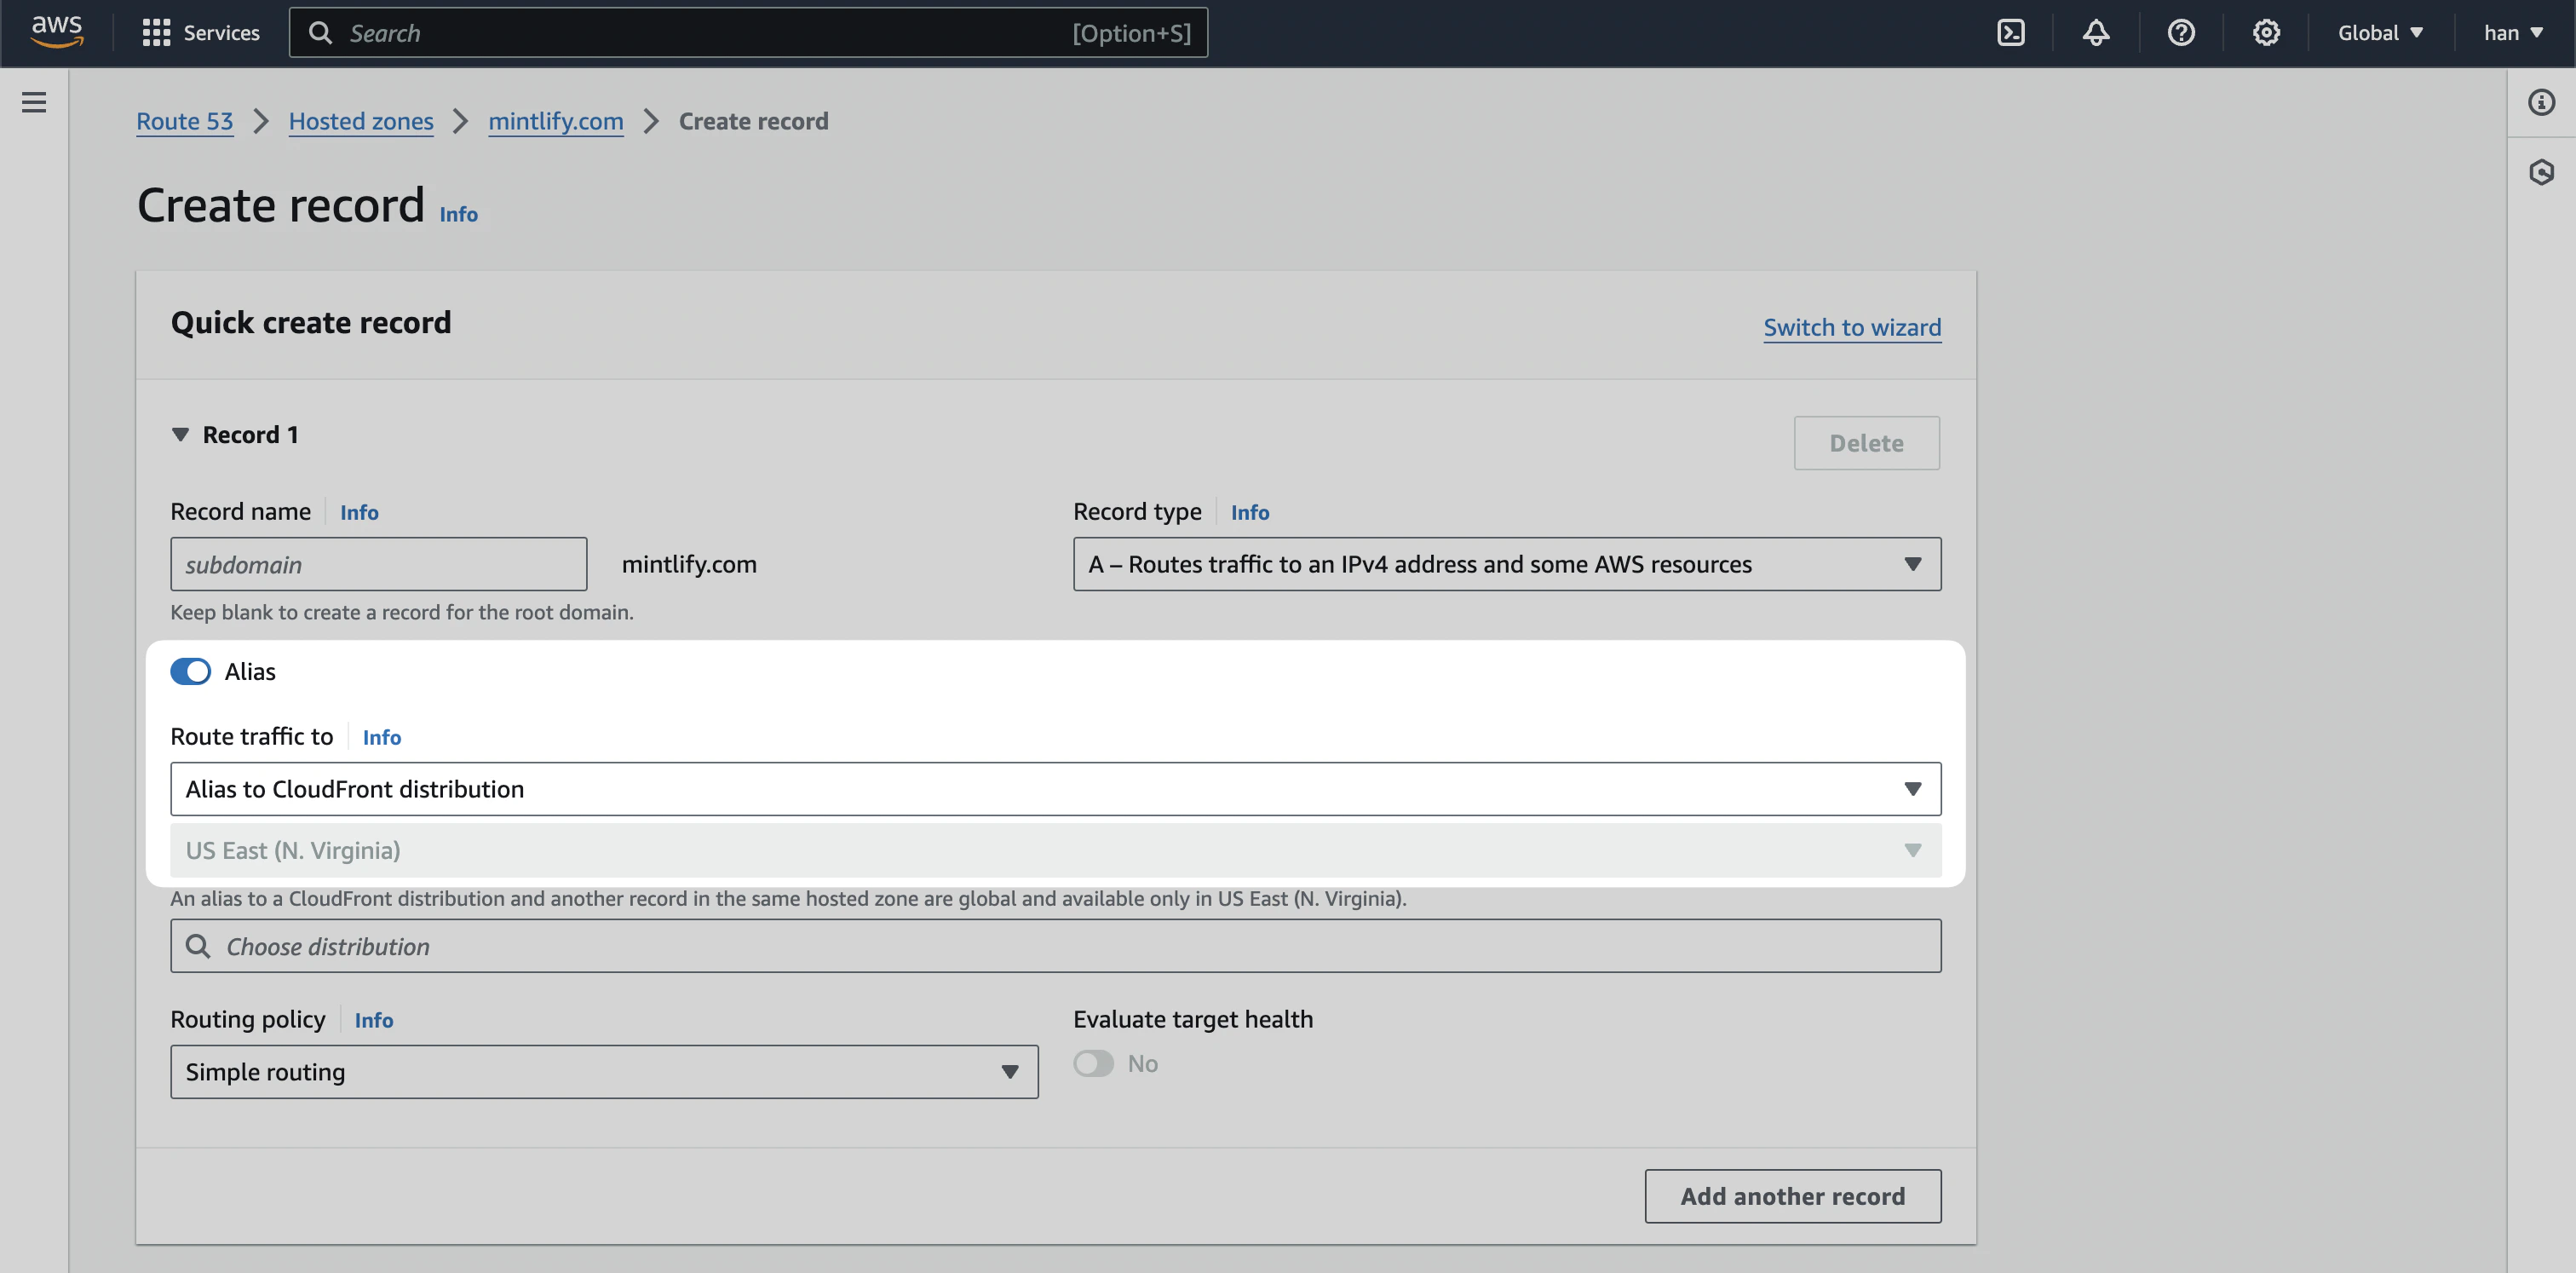Screen dimensions: 2576x1273
Task: Open the navigation hamburger menu
Action: (34, 101)
